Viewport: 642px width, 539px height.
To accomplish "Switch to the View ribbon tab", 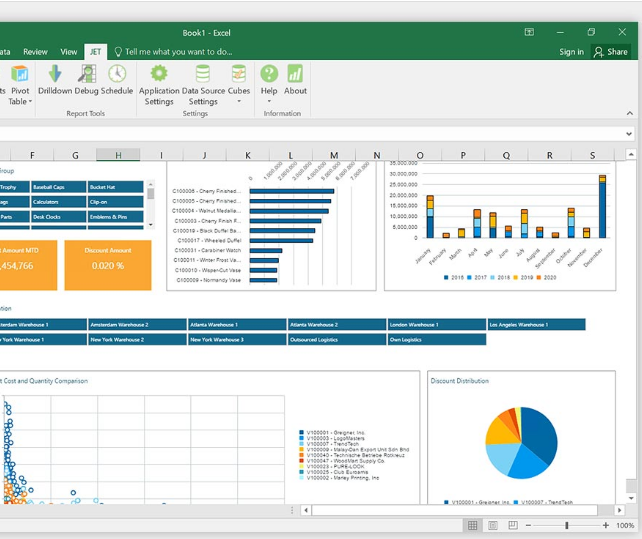I will (x=69, y=52).
